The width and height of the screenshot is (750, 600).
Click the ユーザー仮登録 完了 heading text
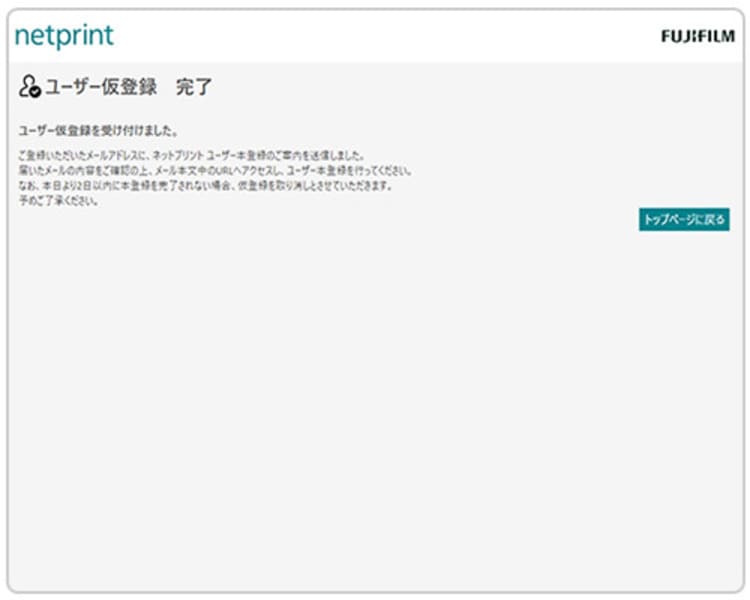[x=128, y=87]
